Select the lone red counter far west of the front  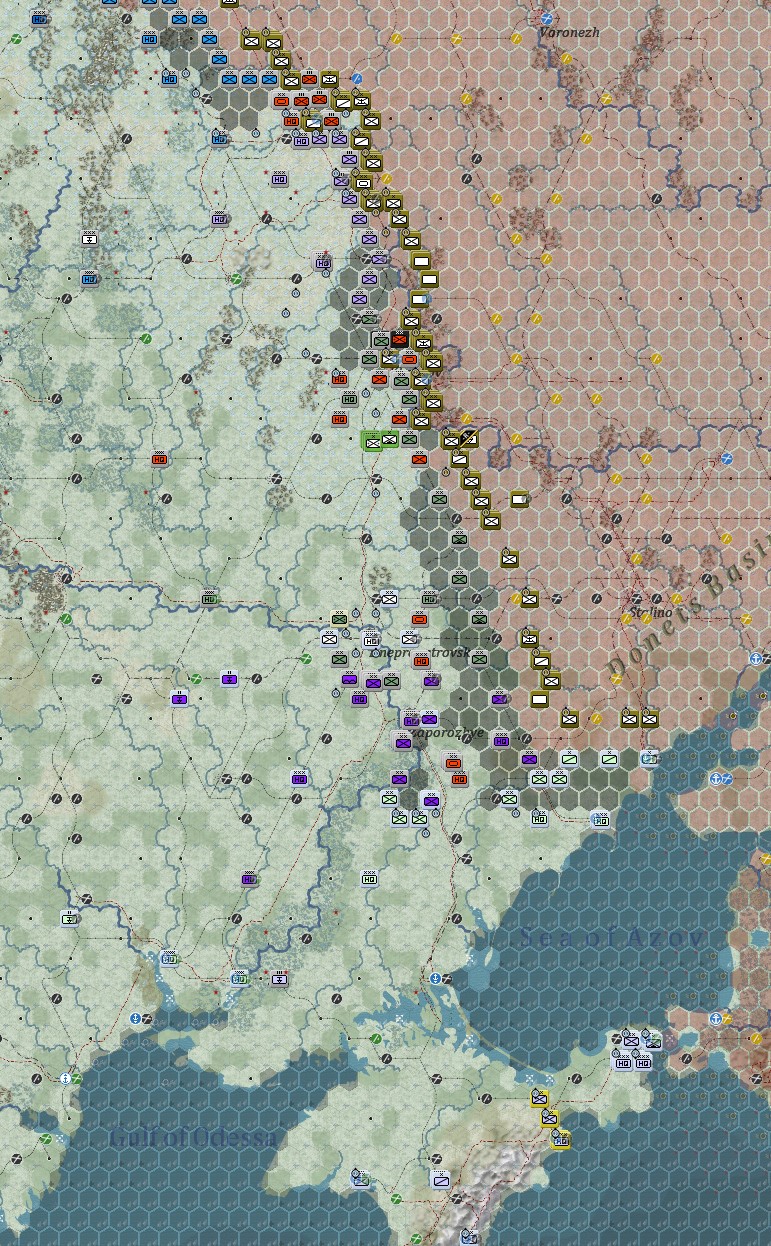click(160, 458)
